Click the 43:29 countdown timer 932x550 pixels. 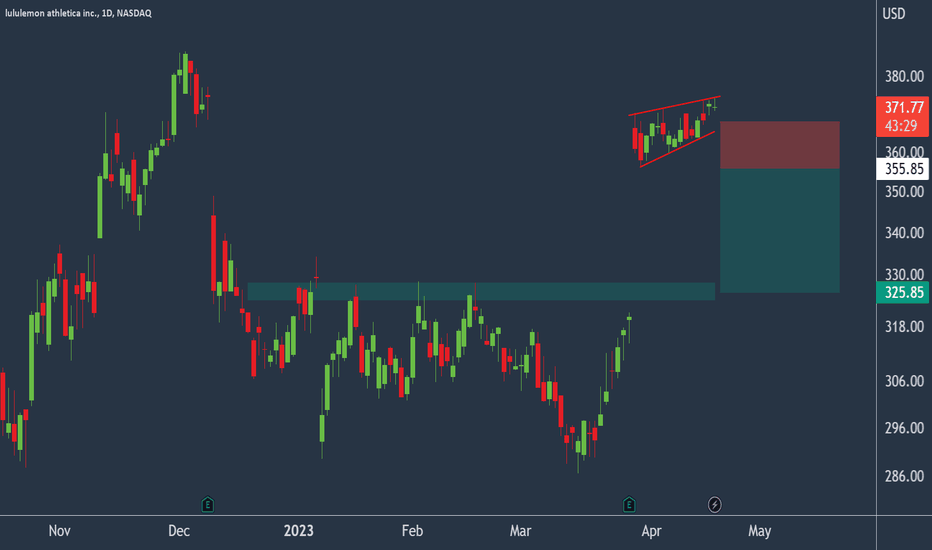[900, 126]
